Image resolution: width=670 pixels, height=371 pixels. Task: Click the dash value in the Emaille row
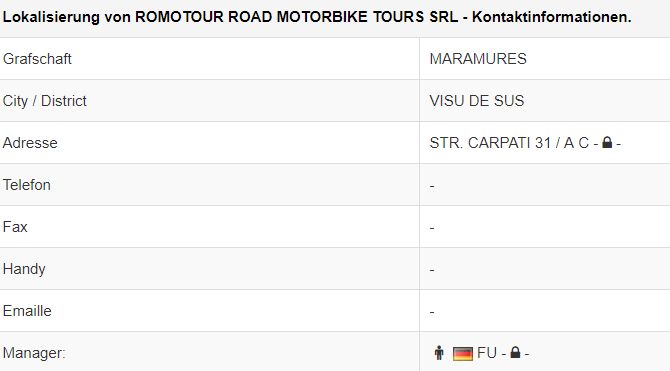click(432, 312)
